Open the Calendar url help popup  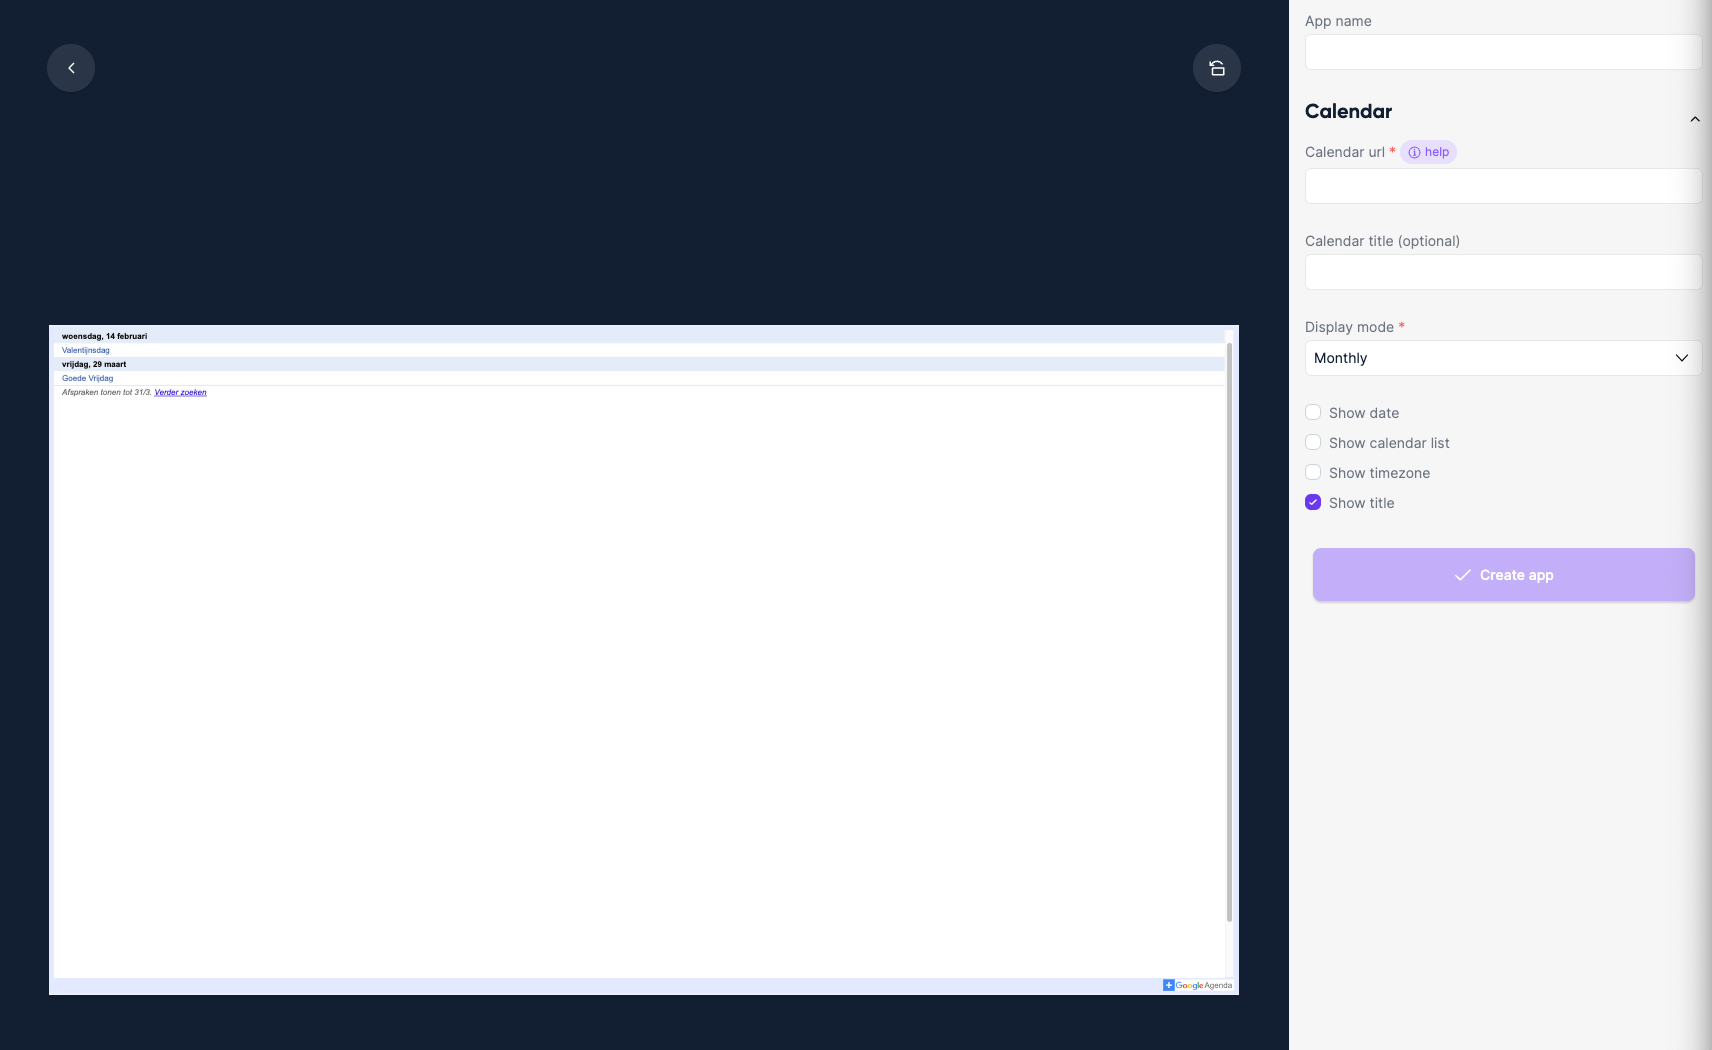tap(1428, 152)
